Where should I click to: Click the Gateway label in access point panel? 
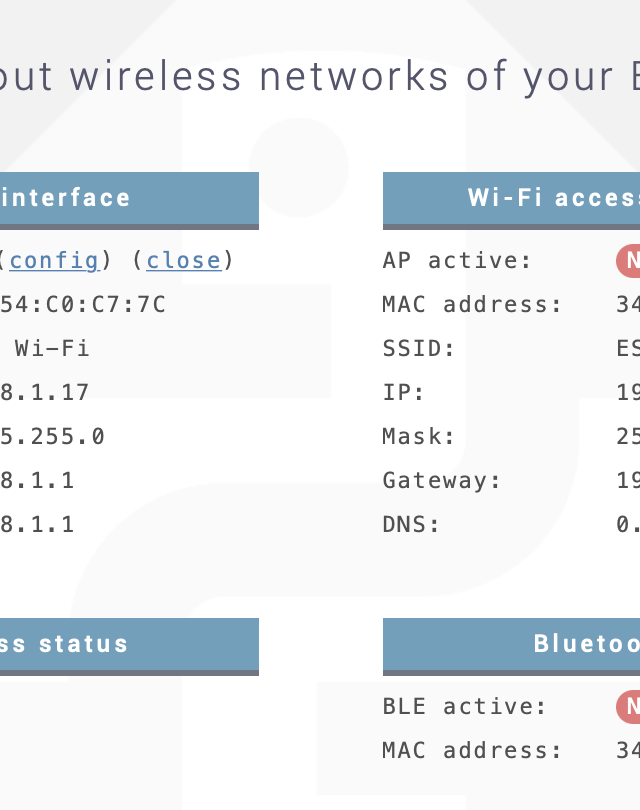[442, 481]
